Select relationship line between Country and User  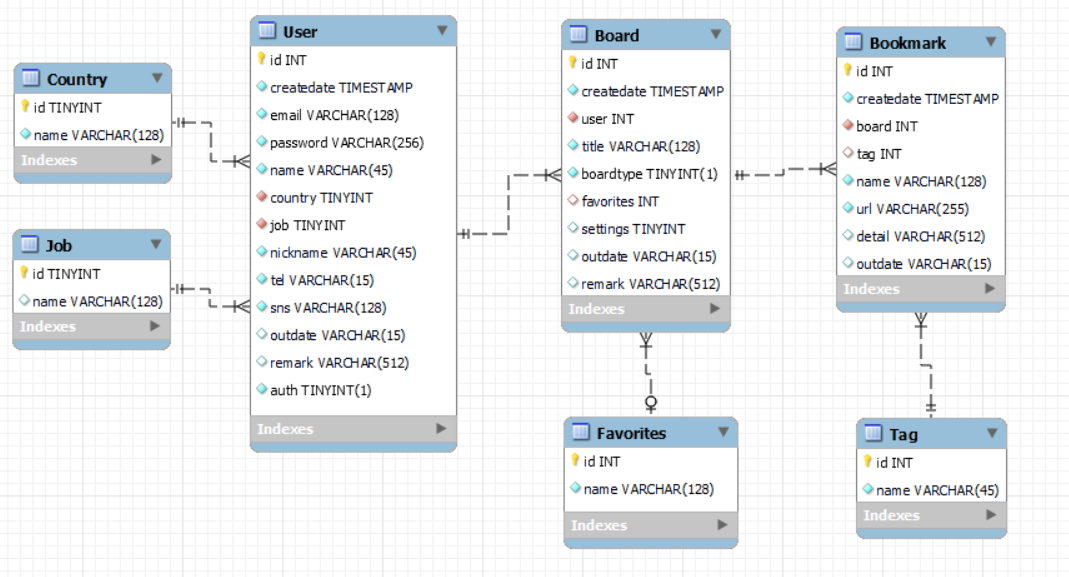tap(211, 142)
